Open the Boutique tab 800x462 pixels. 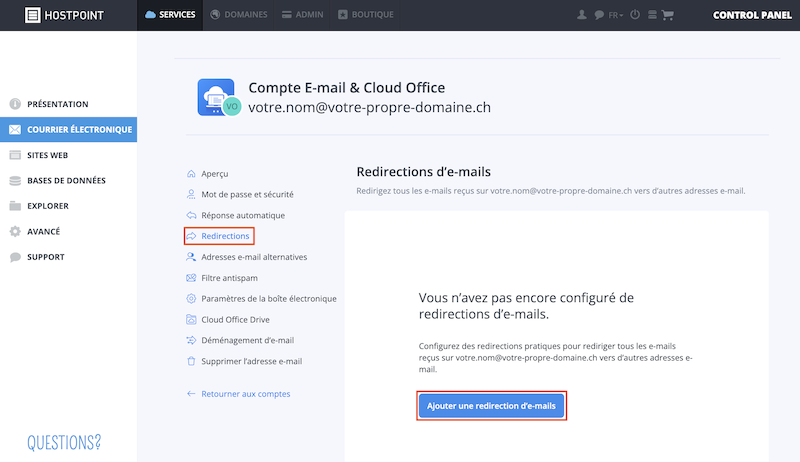click(365, 15)
